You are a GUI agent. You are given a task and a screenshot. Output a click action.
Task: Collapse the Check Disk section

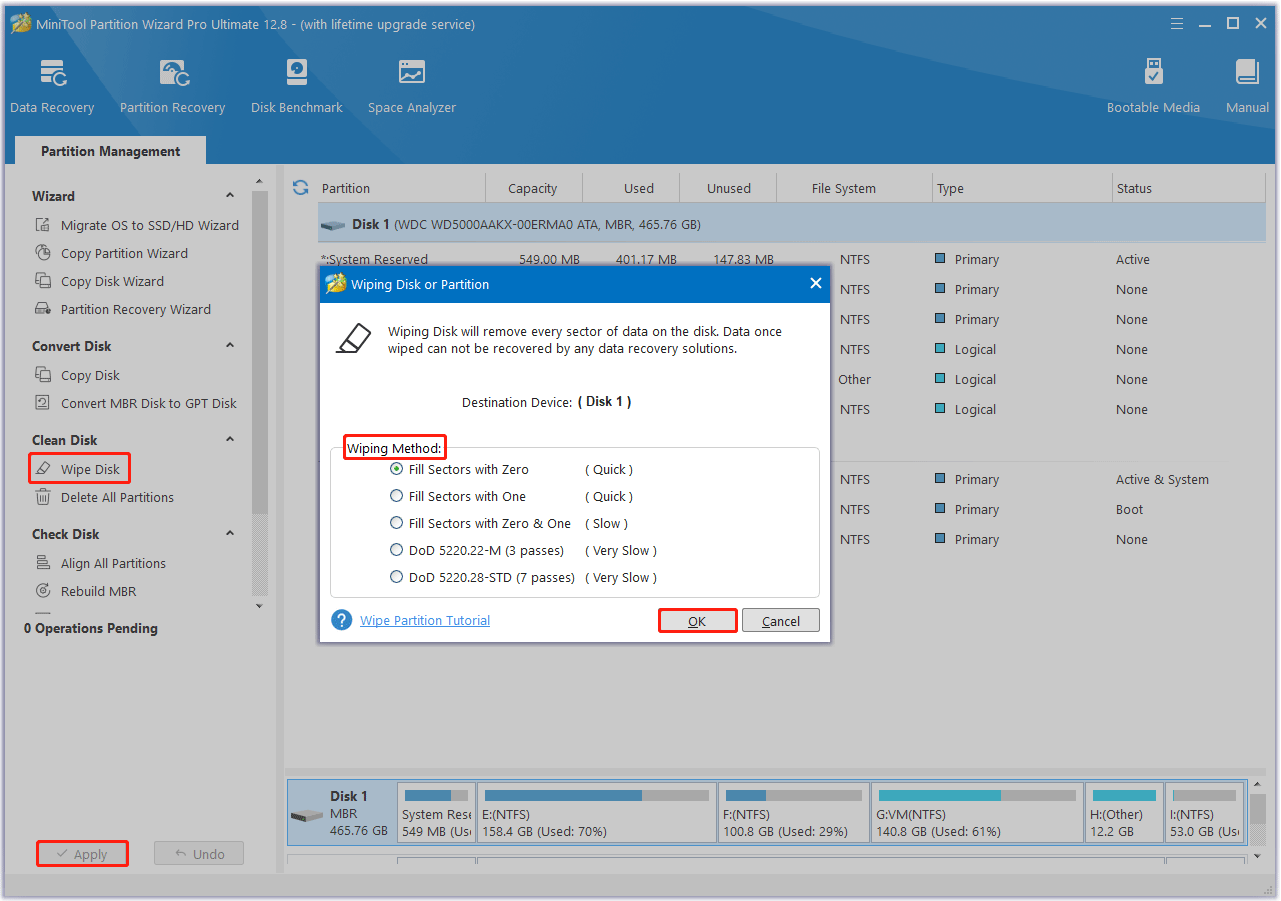click(230, 534)
